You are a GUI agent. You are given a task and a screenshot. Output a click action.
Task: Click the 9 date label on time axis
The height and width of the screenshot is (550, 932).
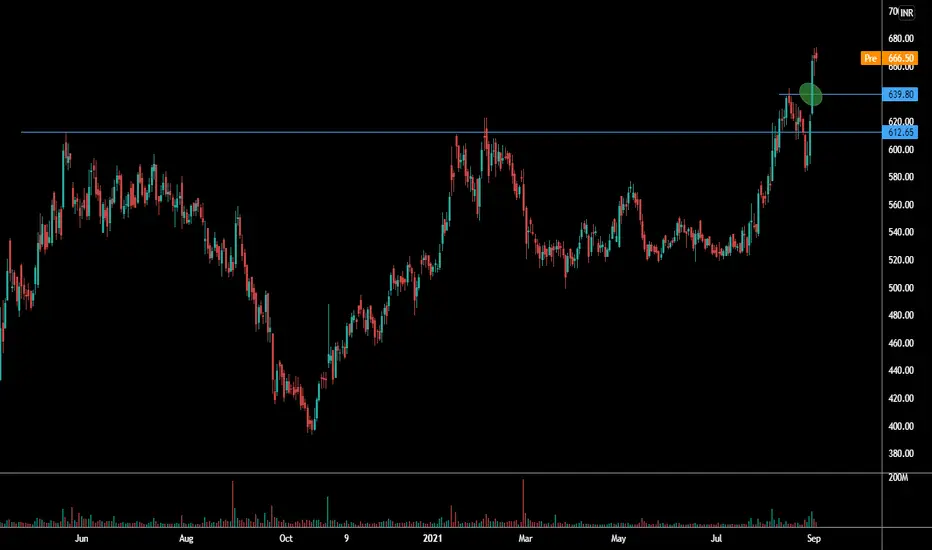[347, 539]
